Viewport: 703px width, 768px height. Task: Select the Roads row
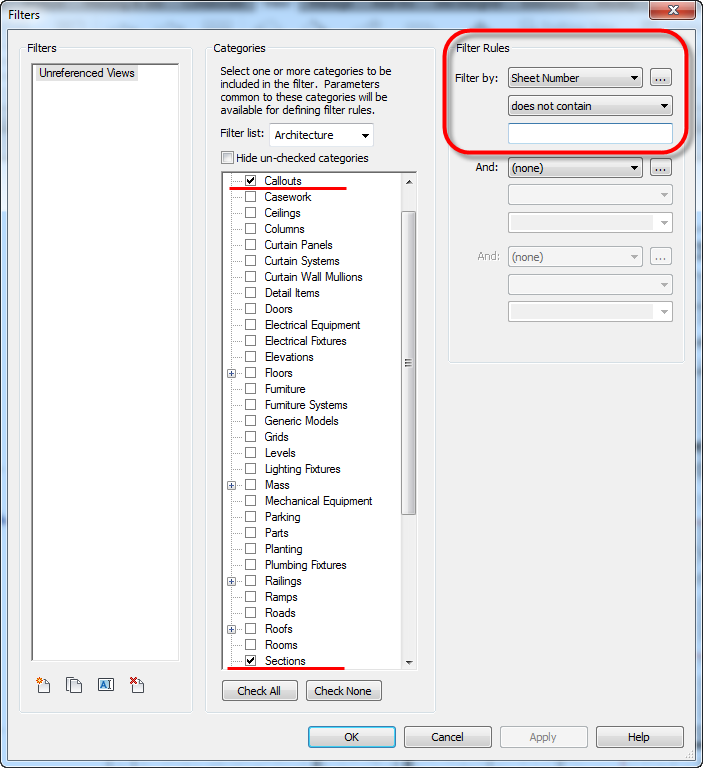pos(280,613)
